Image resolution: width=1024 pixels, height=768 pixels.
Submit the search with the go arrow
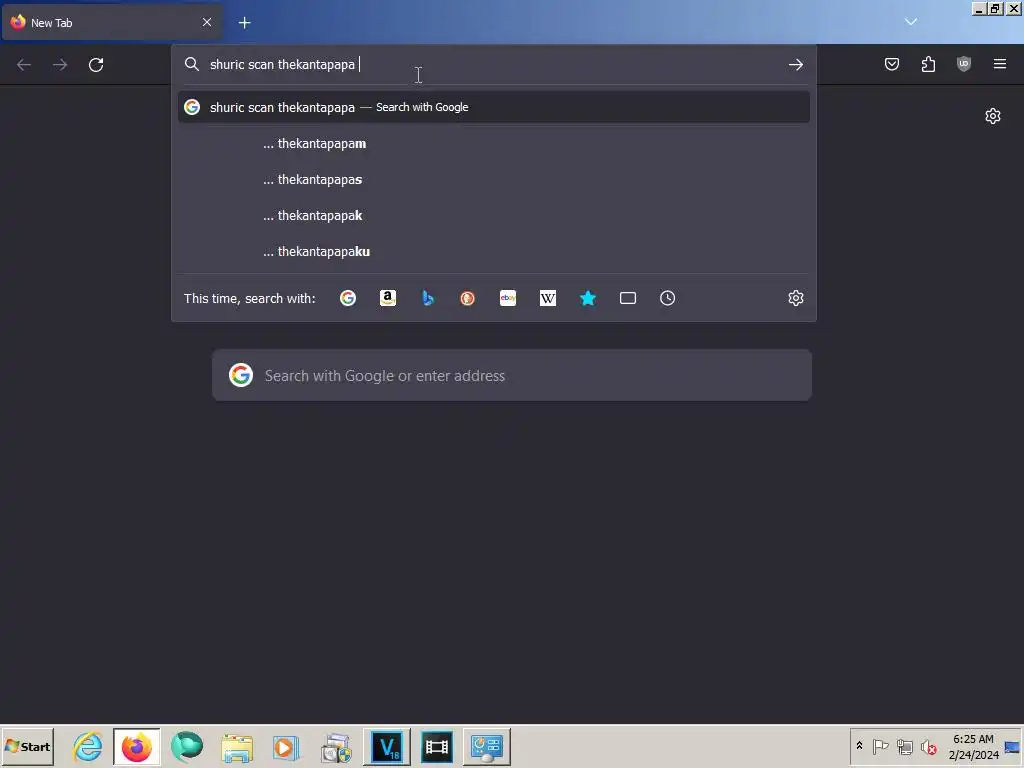click(x=795, y=65)
